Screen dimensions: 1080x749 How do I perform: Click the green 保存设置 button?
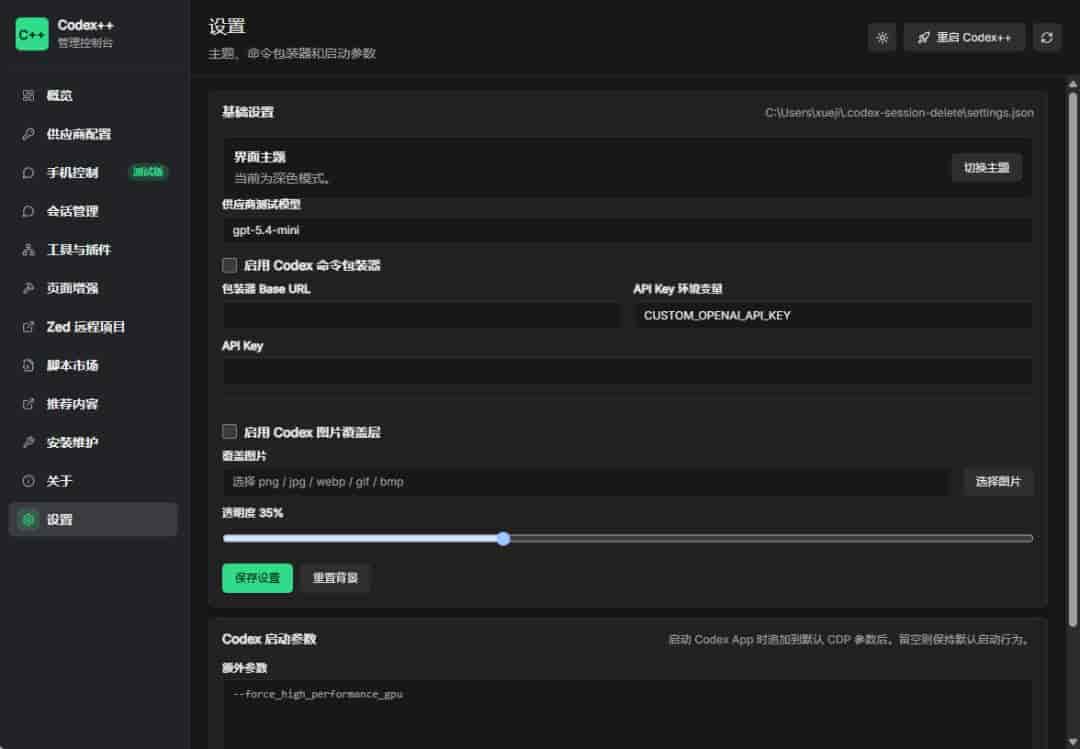coord(257,578)
